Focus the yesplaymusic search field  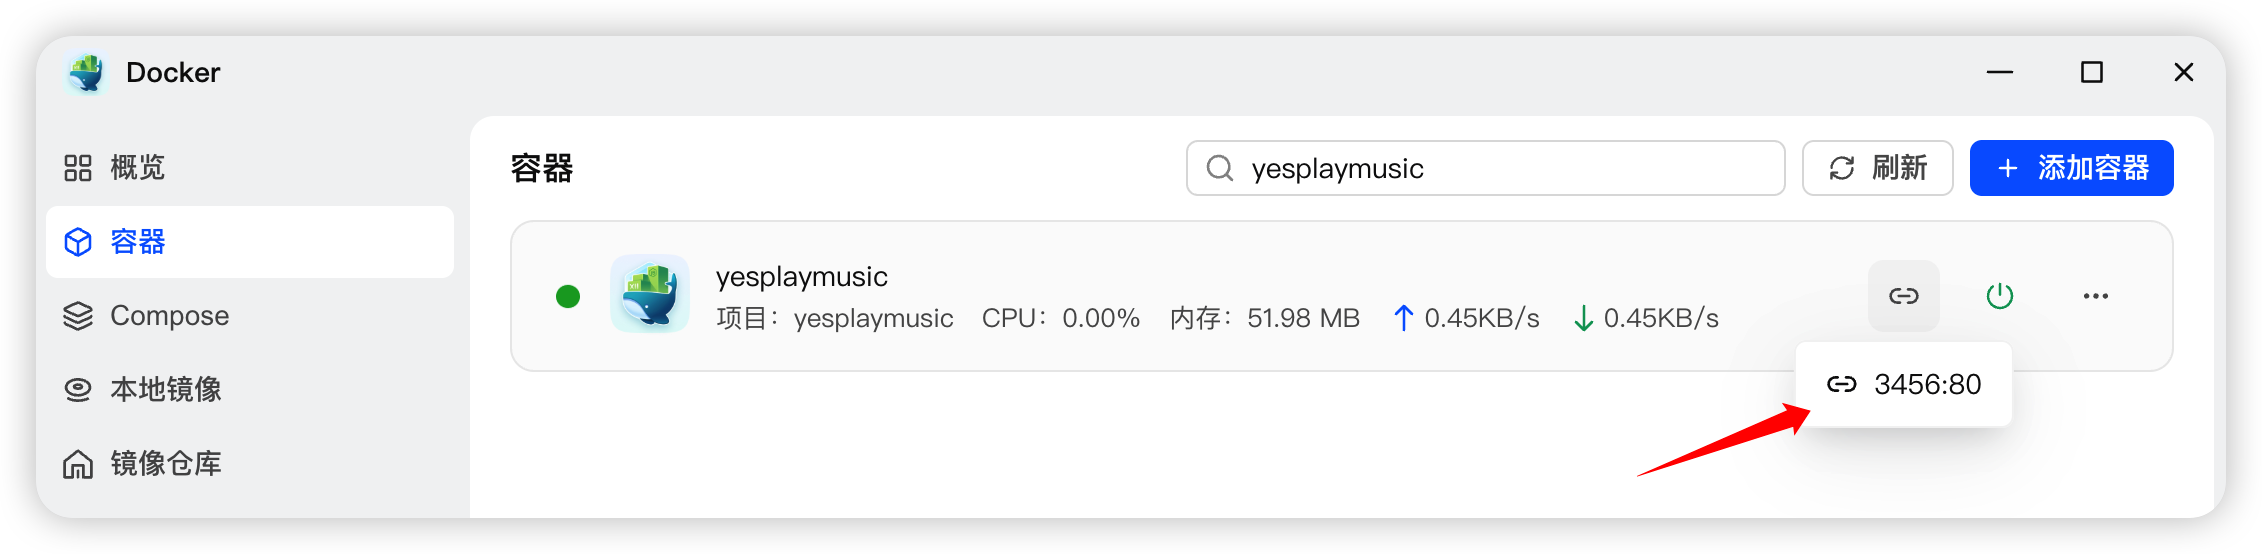point(1500,168)
